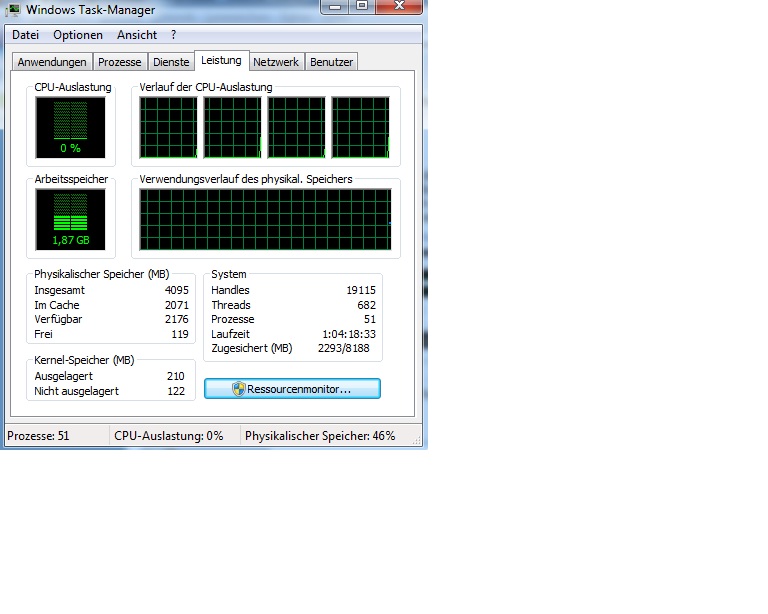768x614 pixels.
Task: Click the third CPU core history graph
Action: (296, 127)
